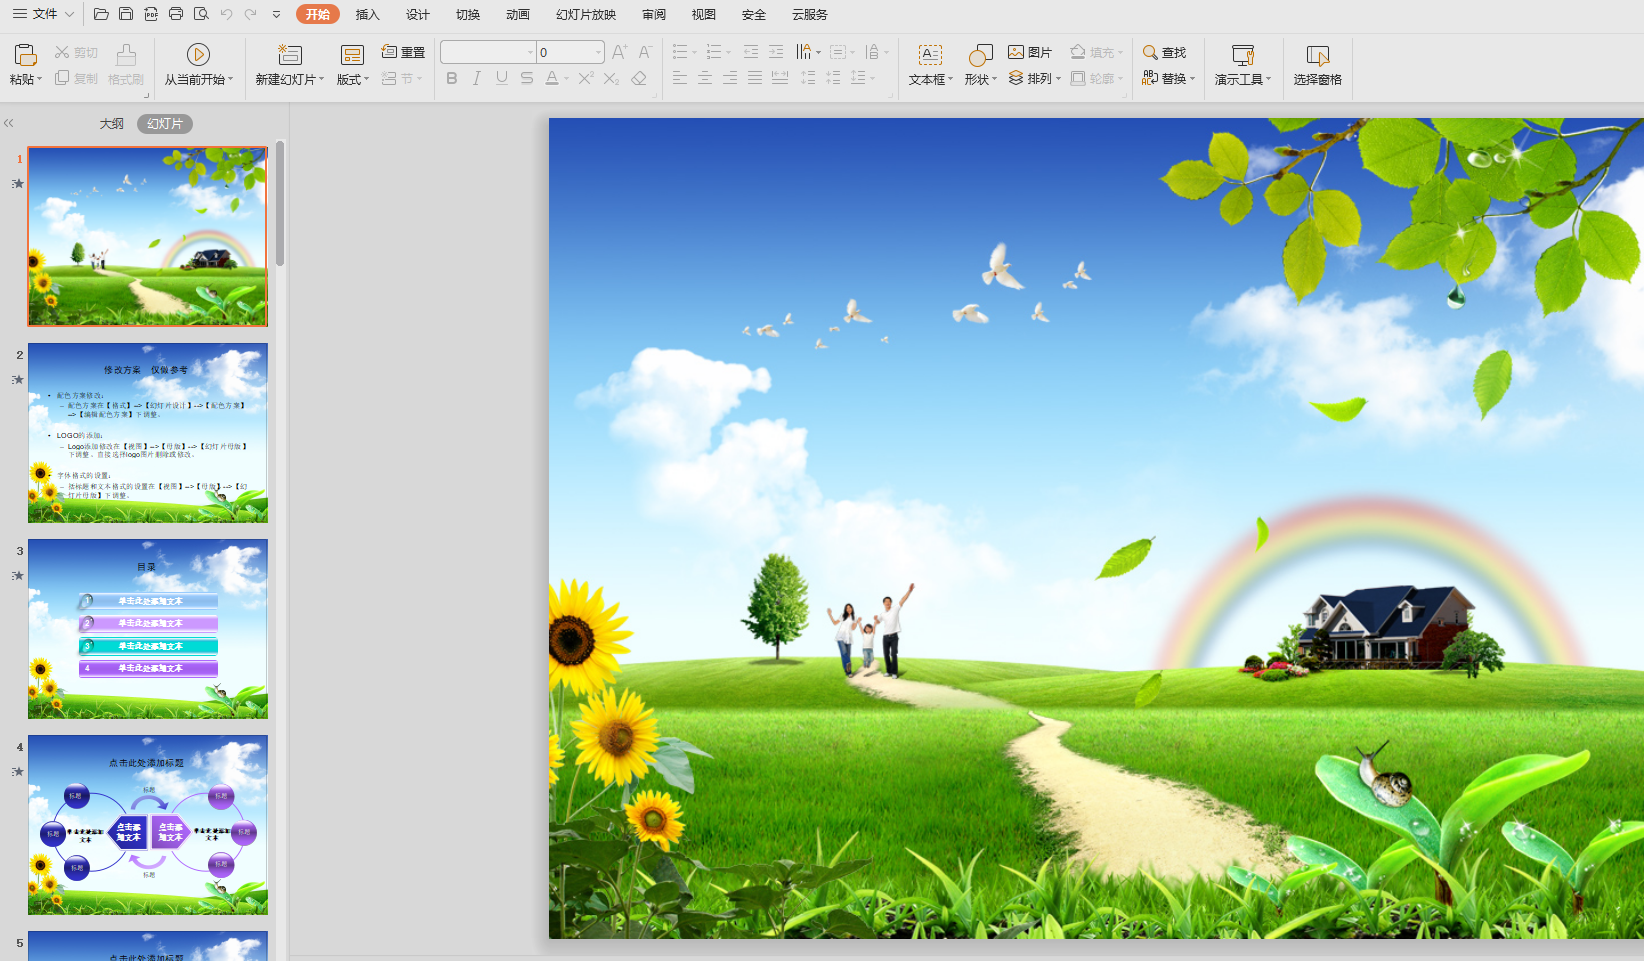The image size is (1644, 961).
Task: Click the Superscript X² icon
Action: click(x=586, y=78)
